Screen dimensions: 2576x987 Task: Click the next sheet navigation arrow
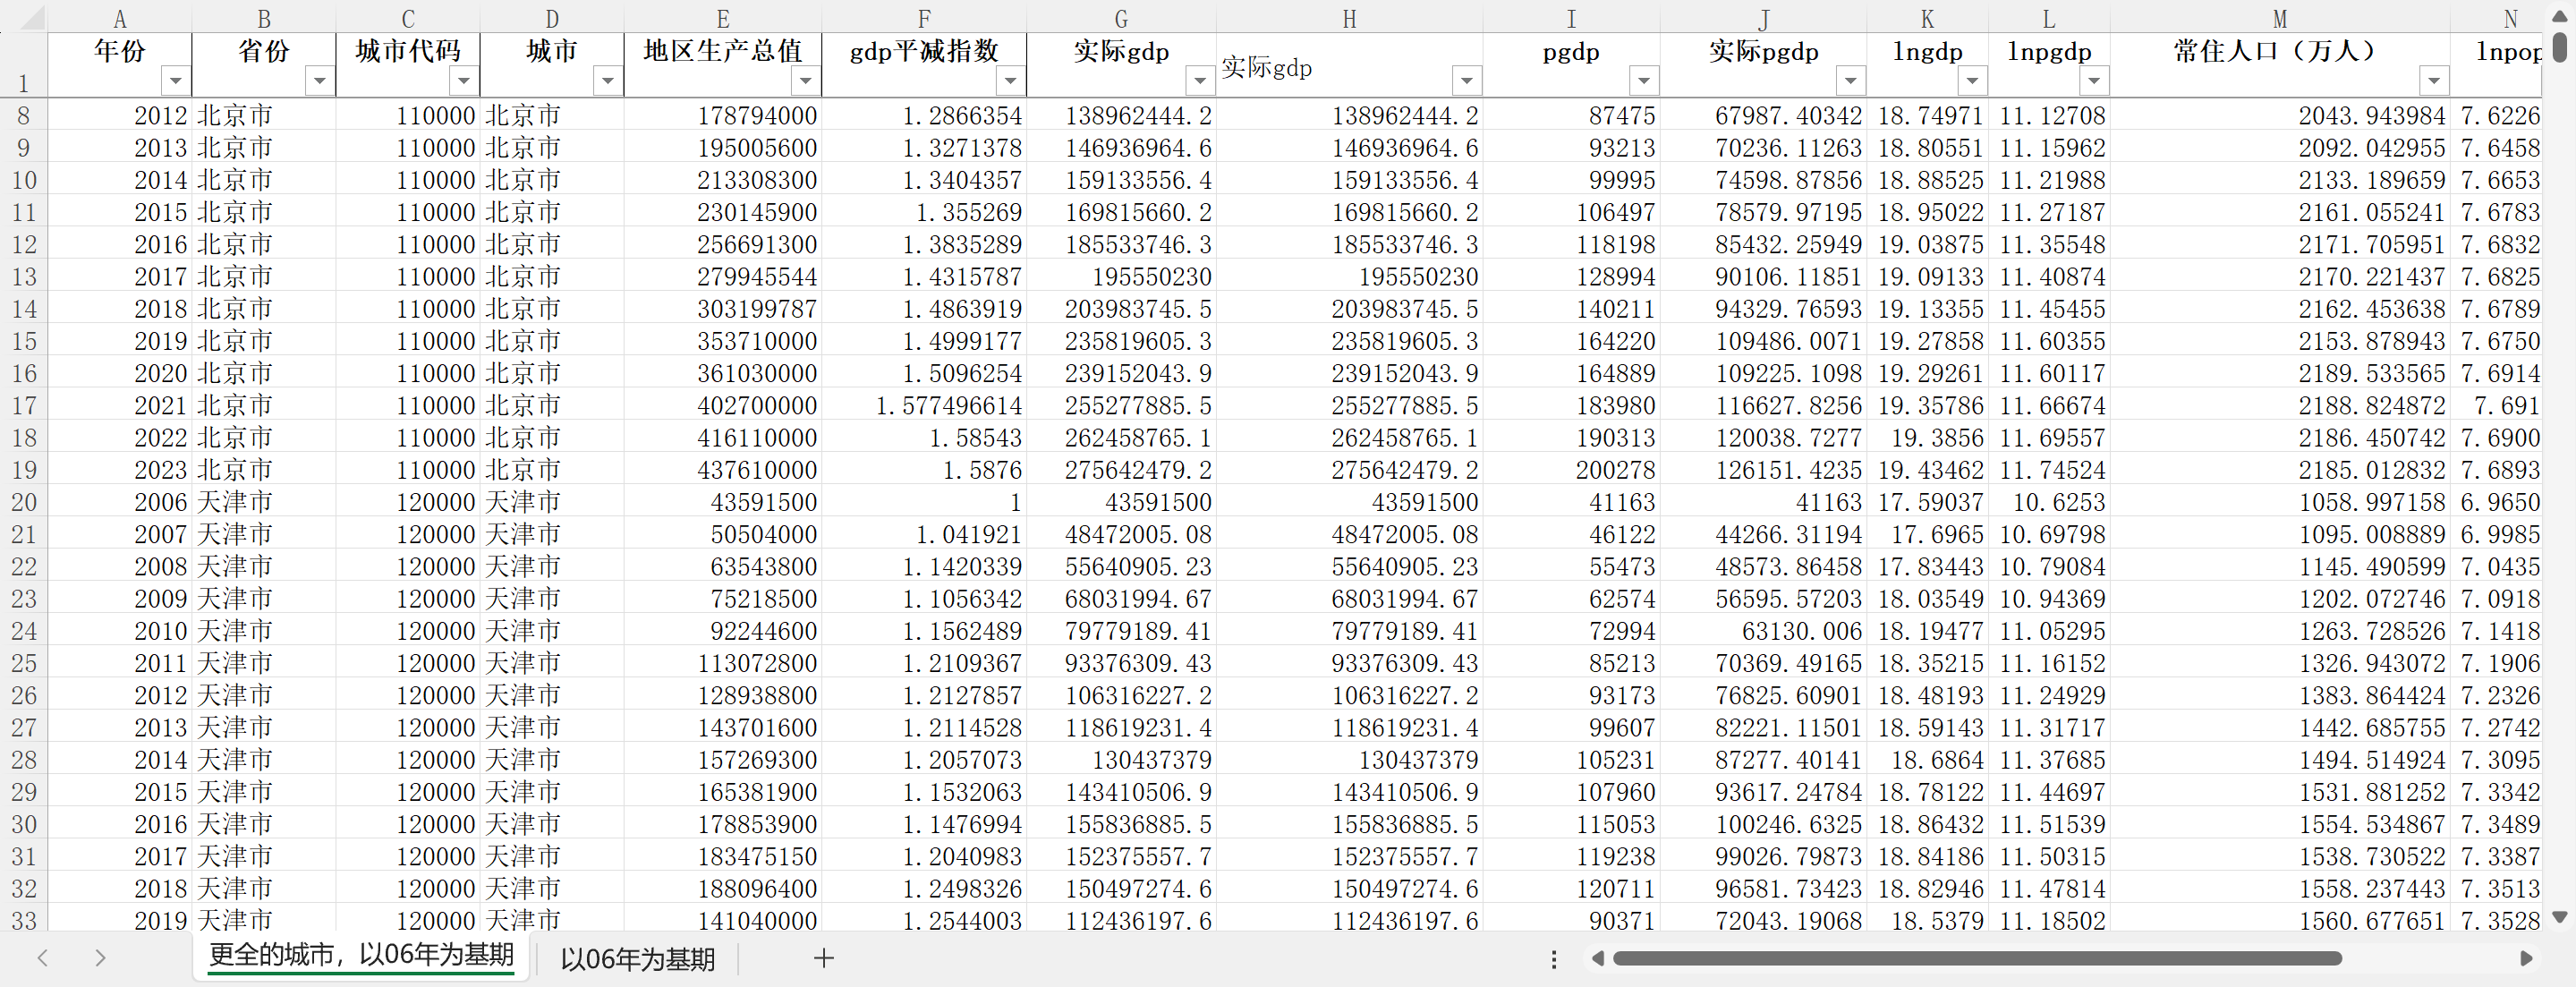(x=100, y=958)
